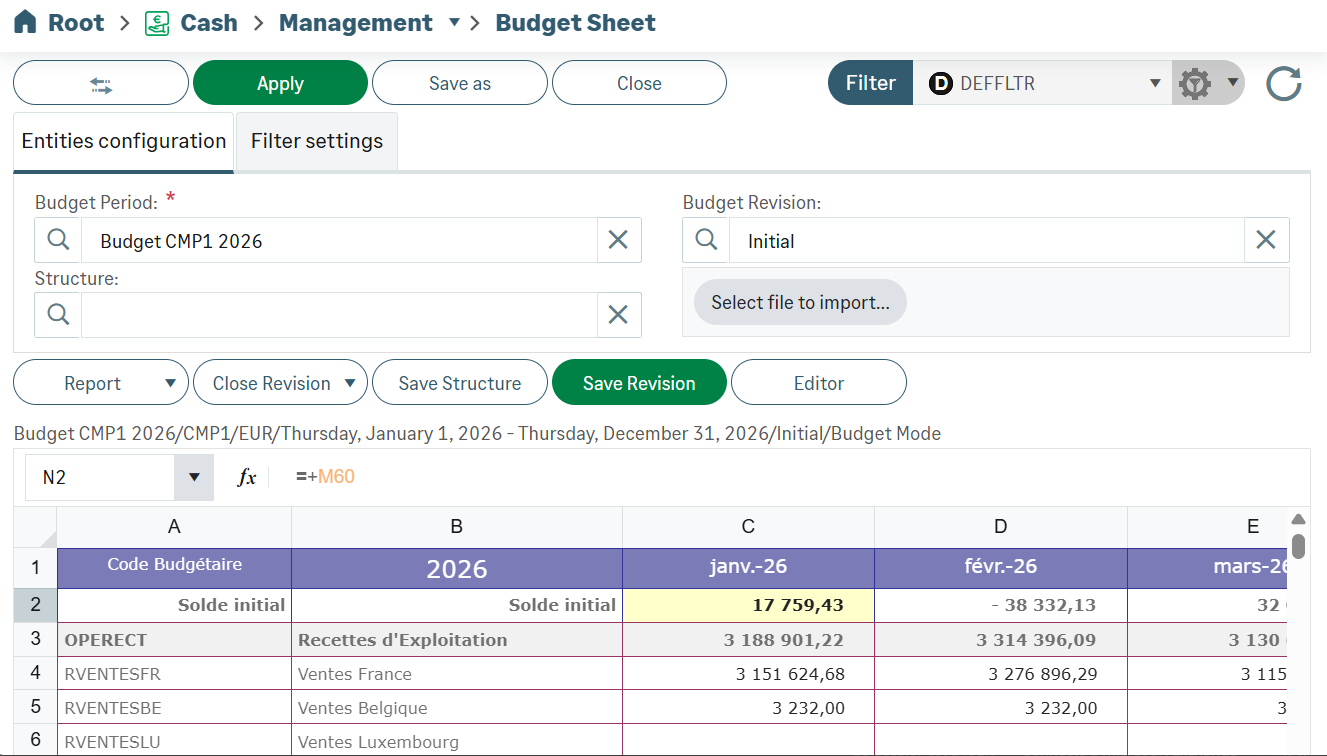Select the highlighted janv.-26 Solde initial cell

748,605
